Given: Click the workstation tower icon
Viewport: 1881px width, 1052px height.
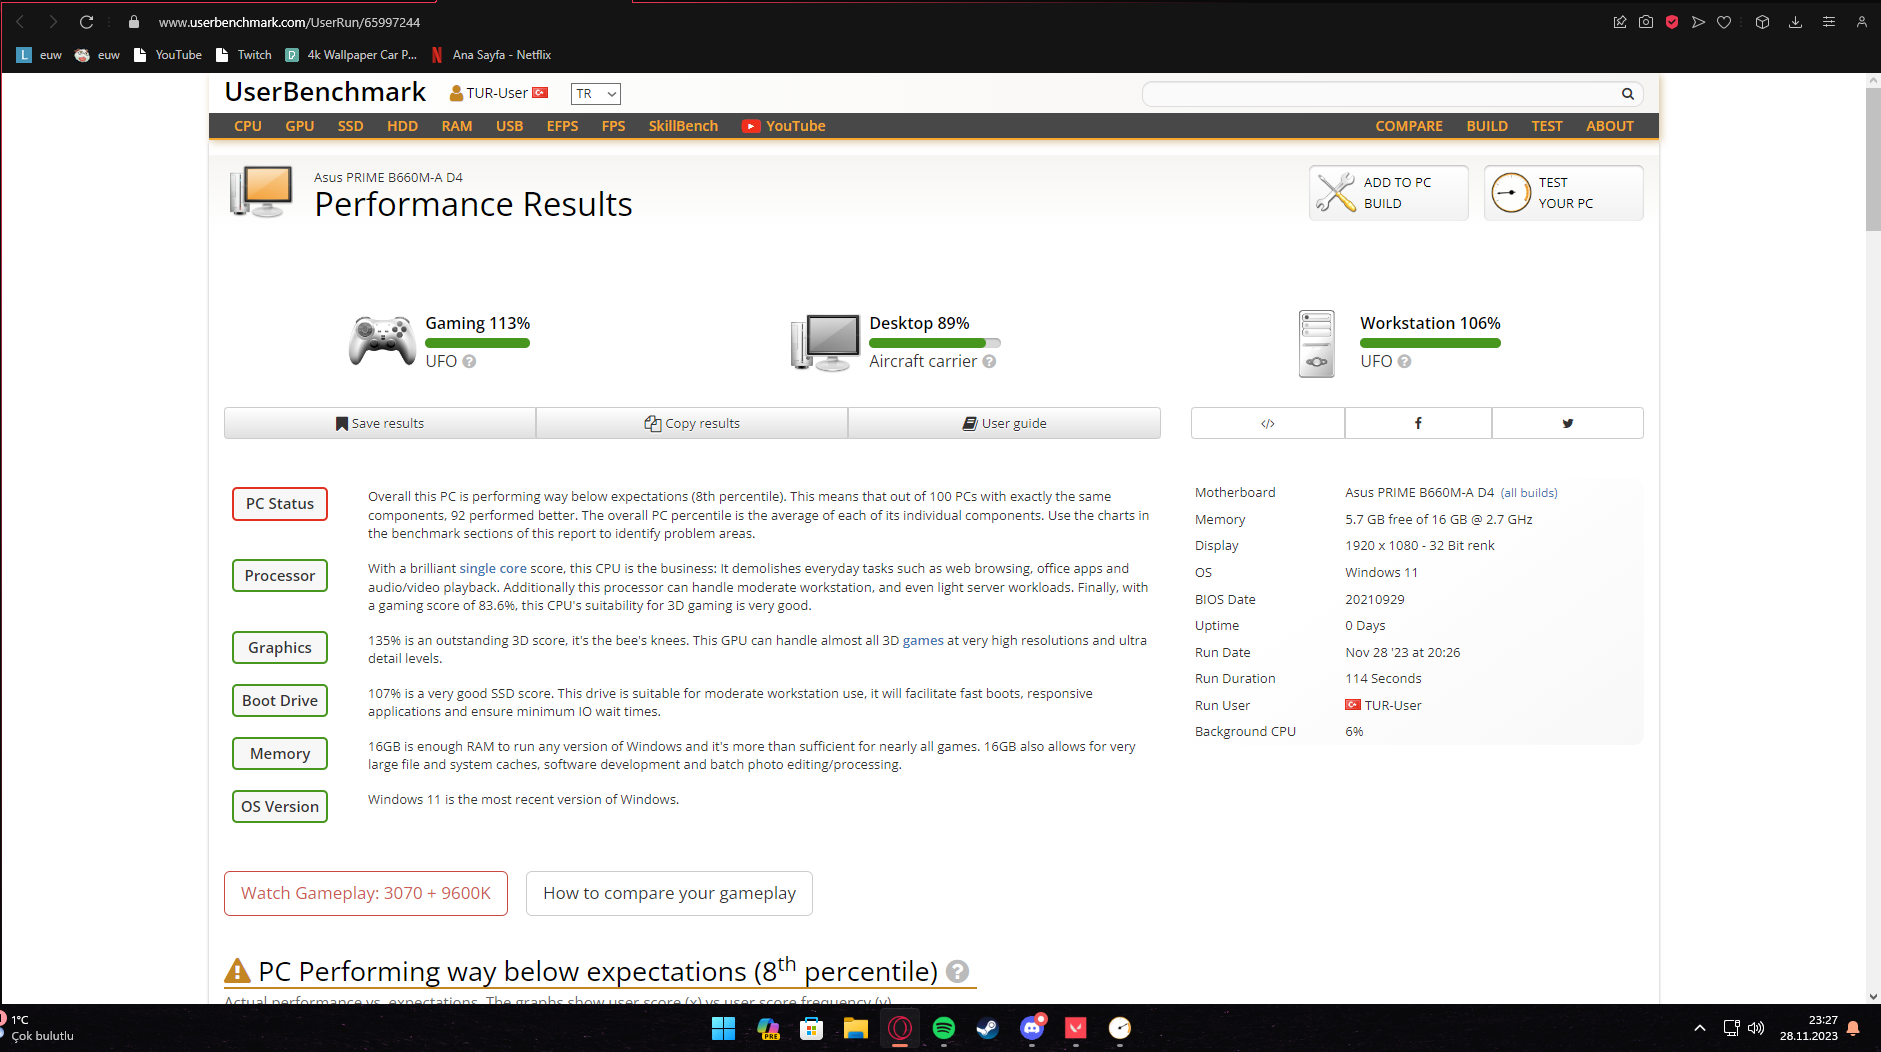Looking at the screenshot, I should [x=1317, y=343].
